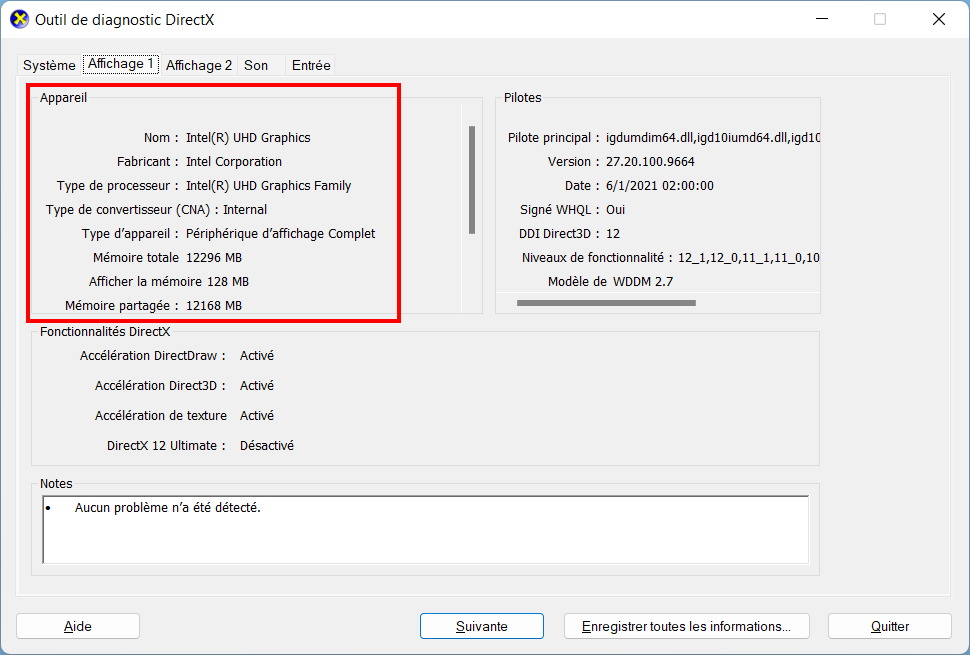Click the WDDM 2.7 driver model value
This screenshot has height=655, width=970.
tap(643, 282)
